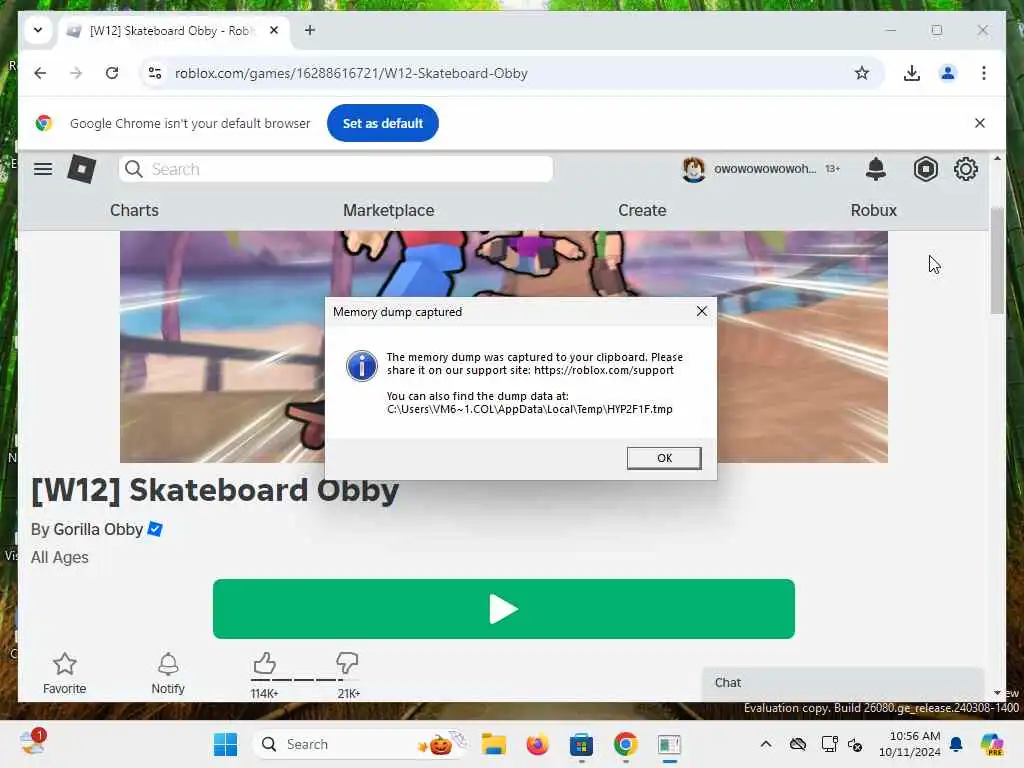This screenshot has height=768, width=1024.
Task: Click the Chrome address bar URL
Action: [x=351, y=73]
